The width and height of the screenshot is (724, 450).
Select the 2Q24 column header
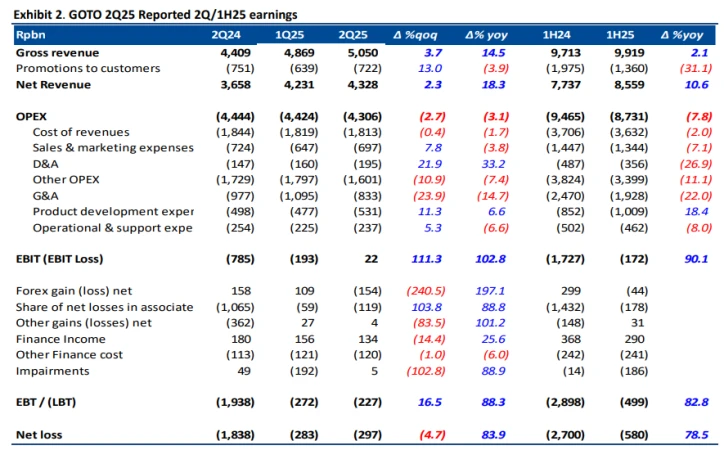225,35
